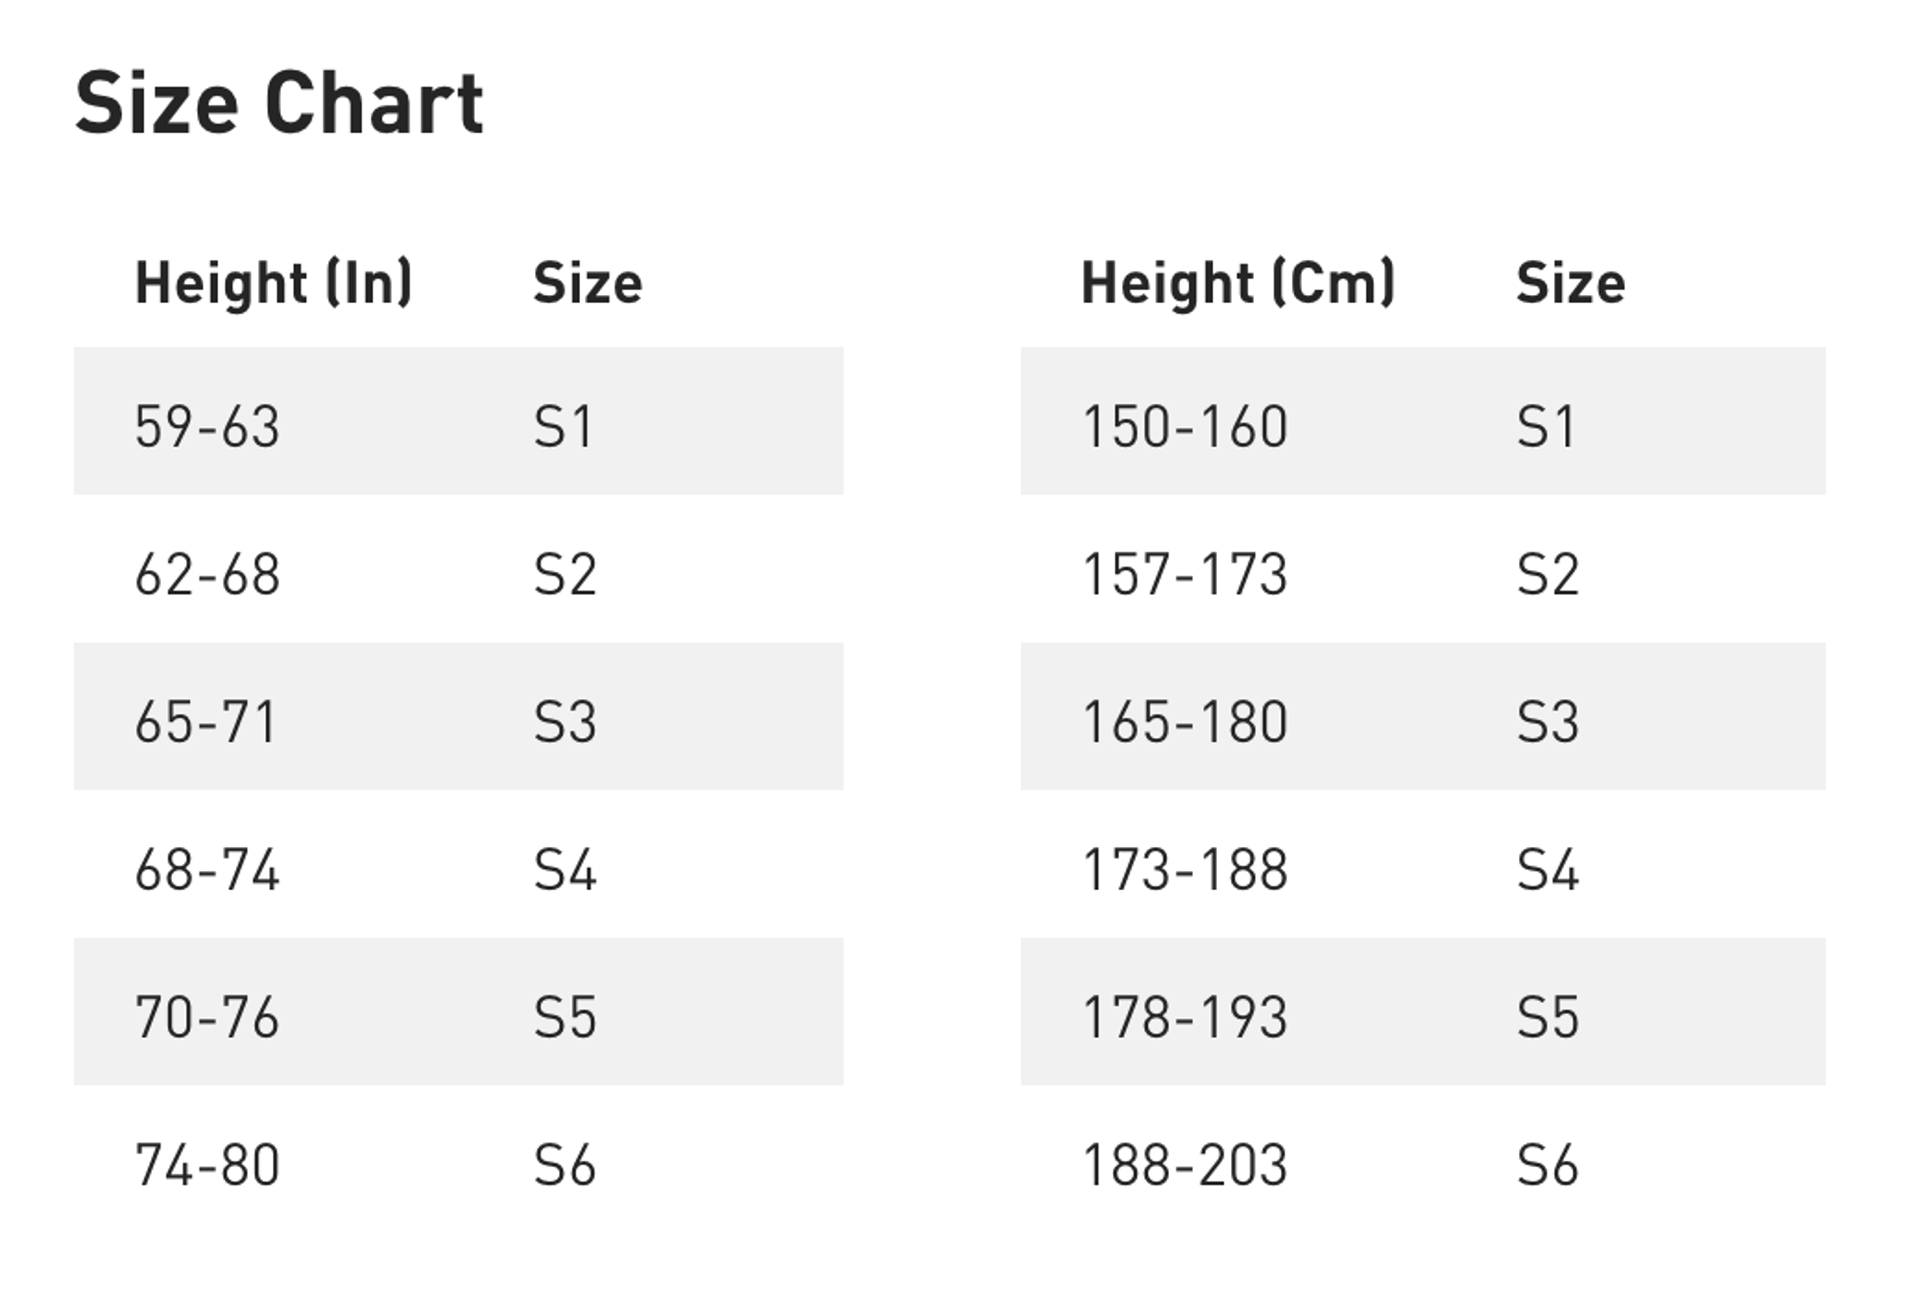The width and height of the screenshot is (1920, 1307).
Task: Select the Height (In) column header
Action: (x=273, y=283)
